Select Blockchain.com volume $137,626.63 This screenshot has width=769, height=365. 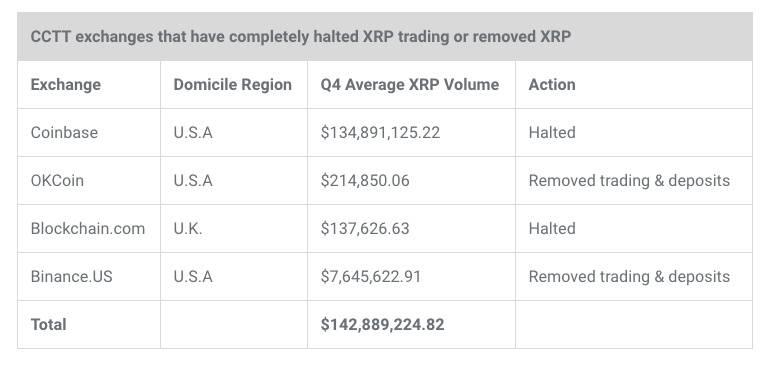365,229
